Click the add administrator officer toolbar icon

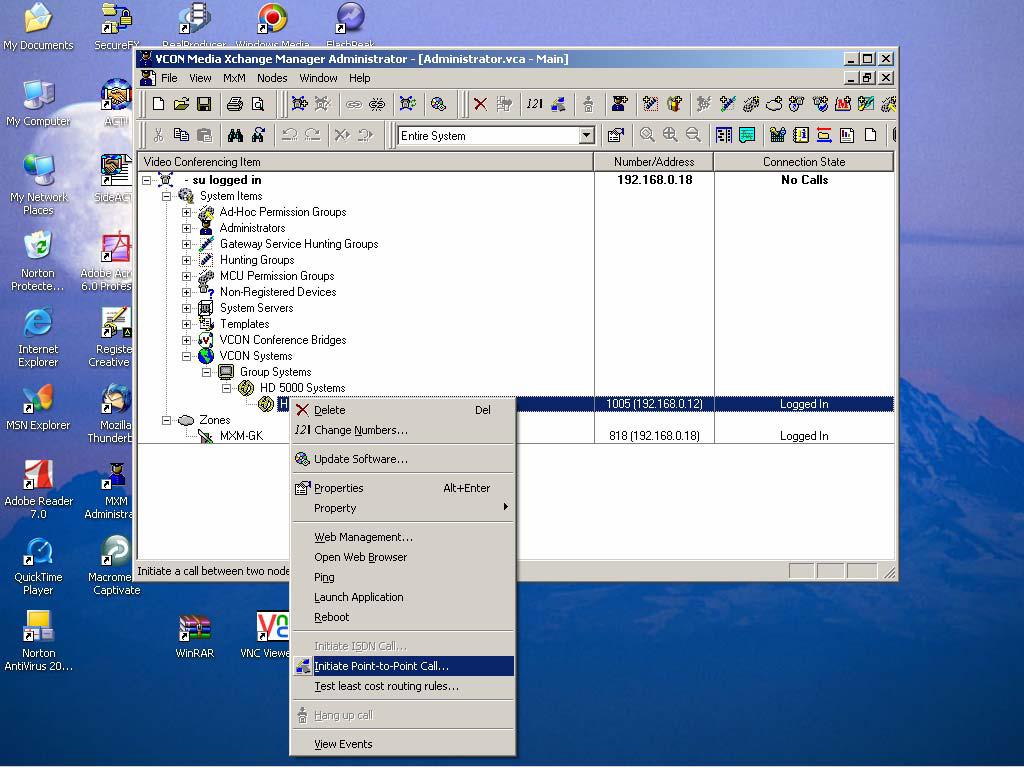(620, 104)
